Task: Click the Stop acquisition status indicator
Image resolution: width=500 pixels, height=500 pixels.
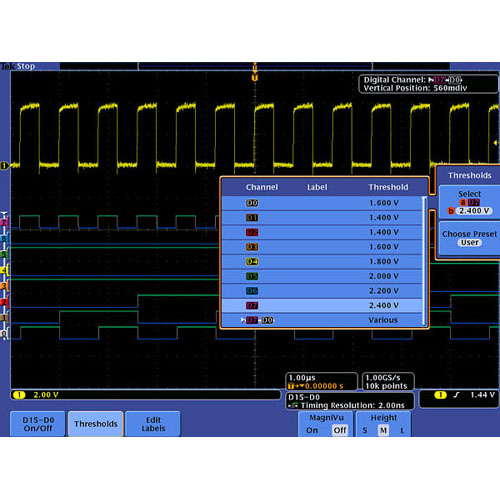Action: (26, 66)
